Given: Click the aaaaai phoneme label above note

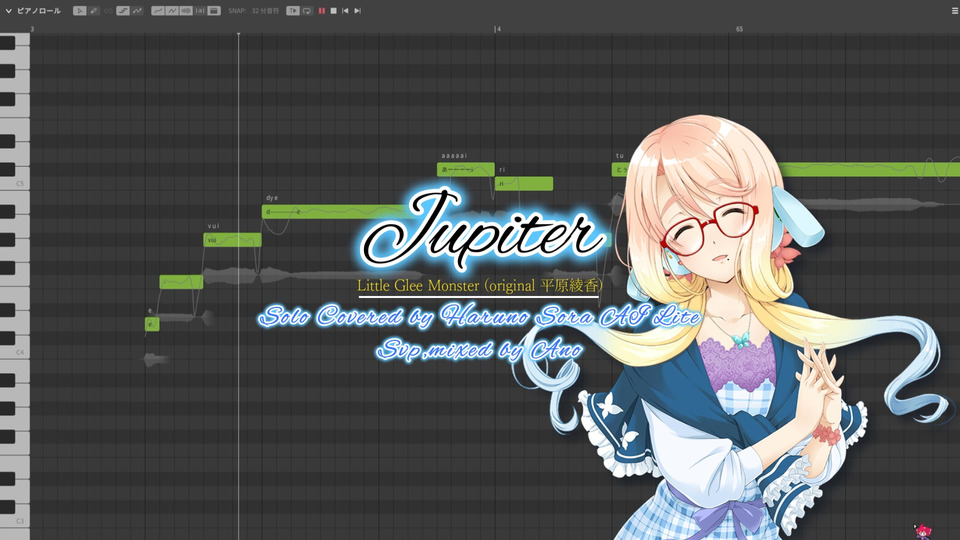Looking at the screenshot, I should coord(454,156).
